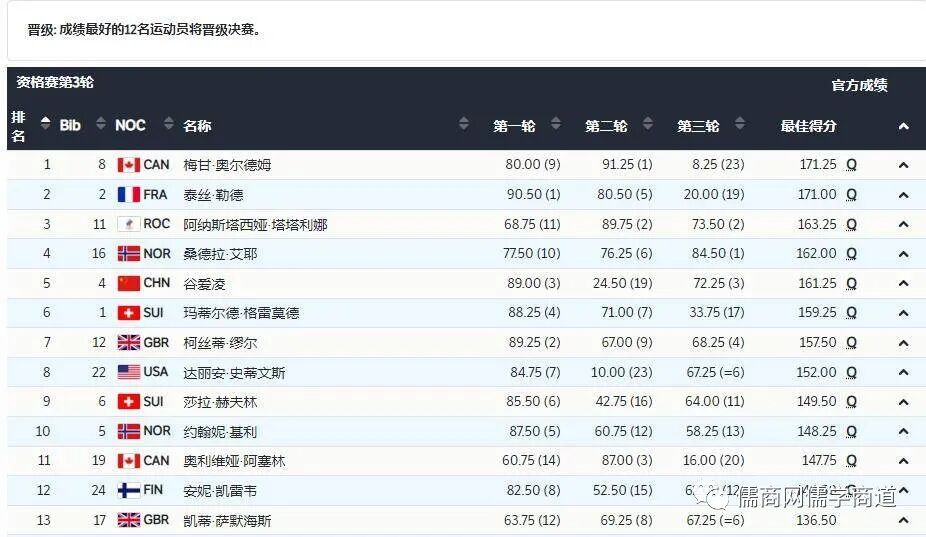Click Norway flag in 约翰妮·基利 row
Viewport: 926px width, 537px height.
(x=129, y=431)
